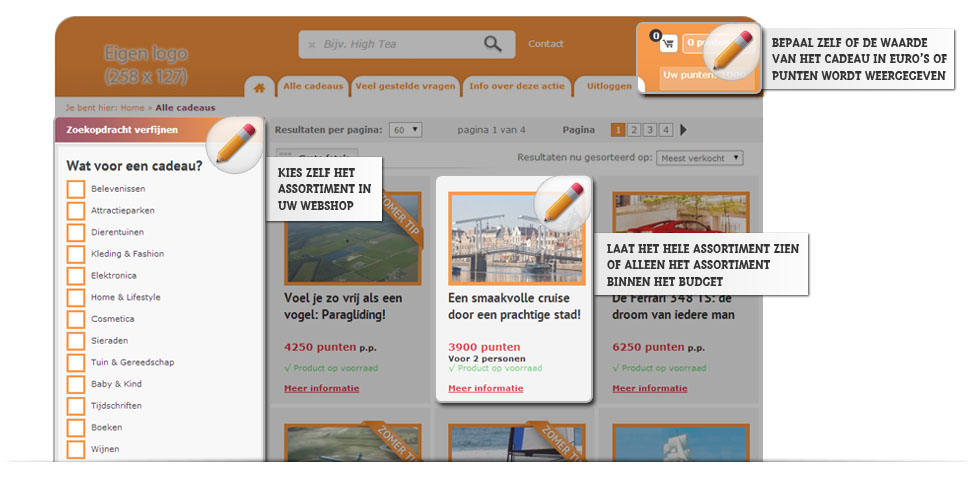This screenshot has height=477, width=980.
Task: Go to next results page arrow
Action: (683, 130)
